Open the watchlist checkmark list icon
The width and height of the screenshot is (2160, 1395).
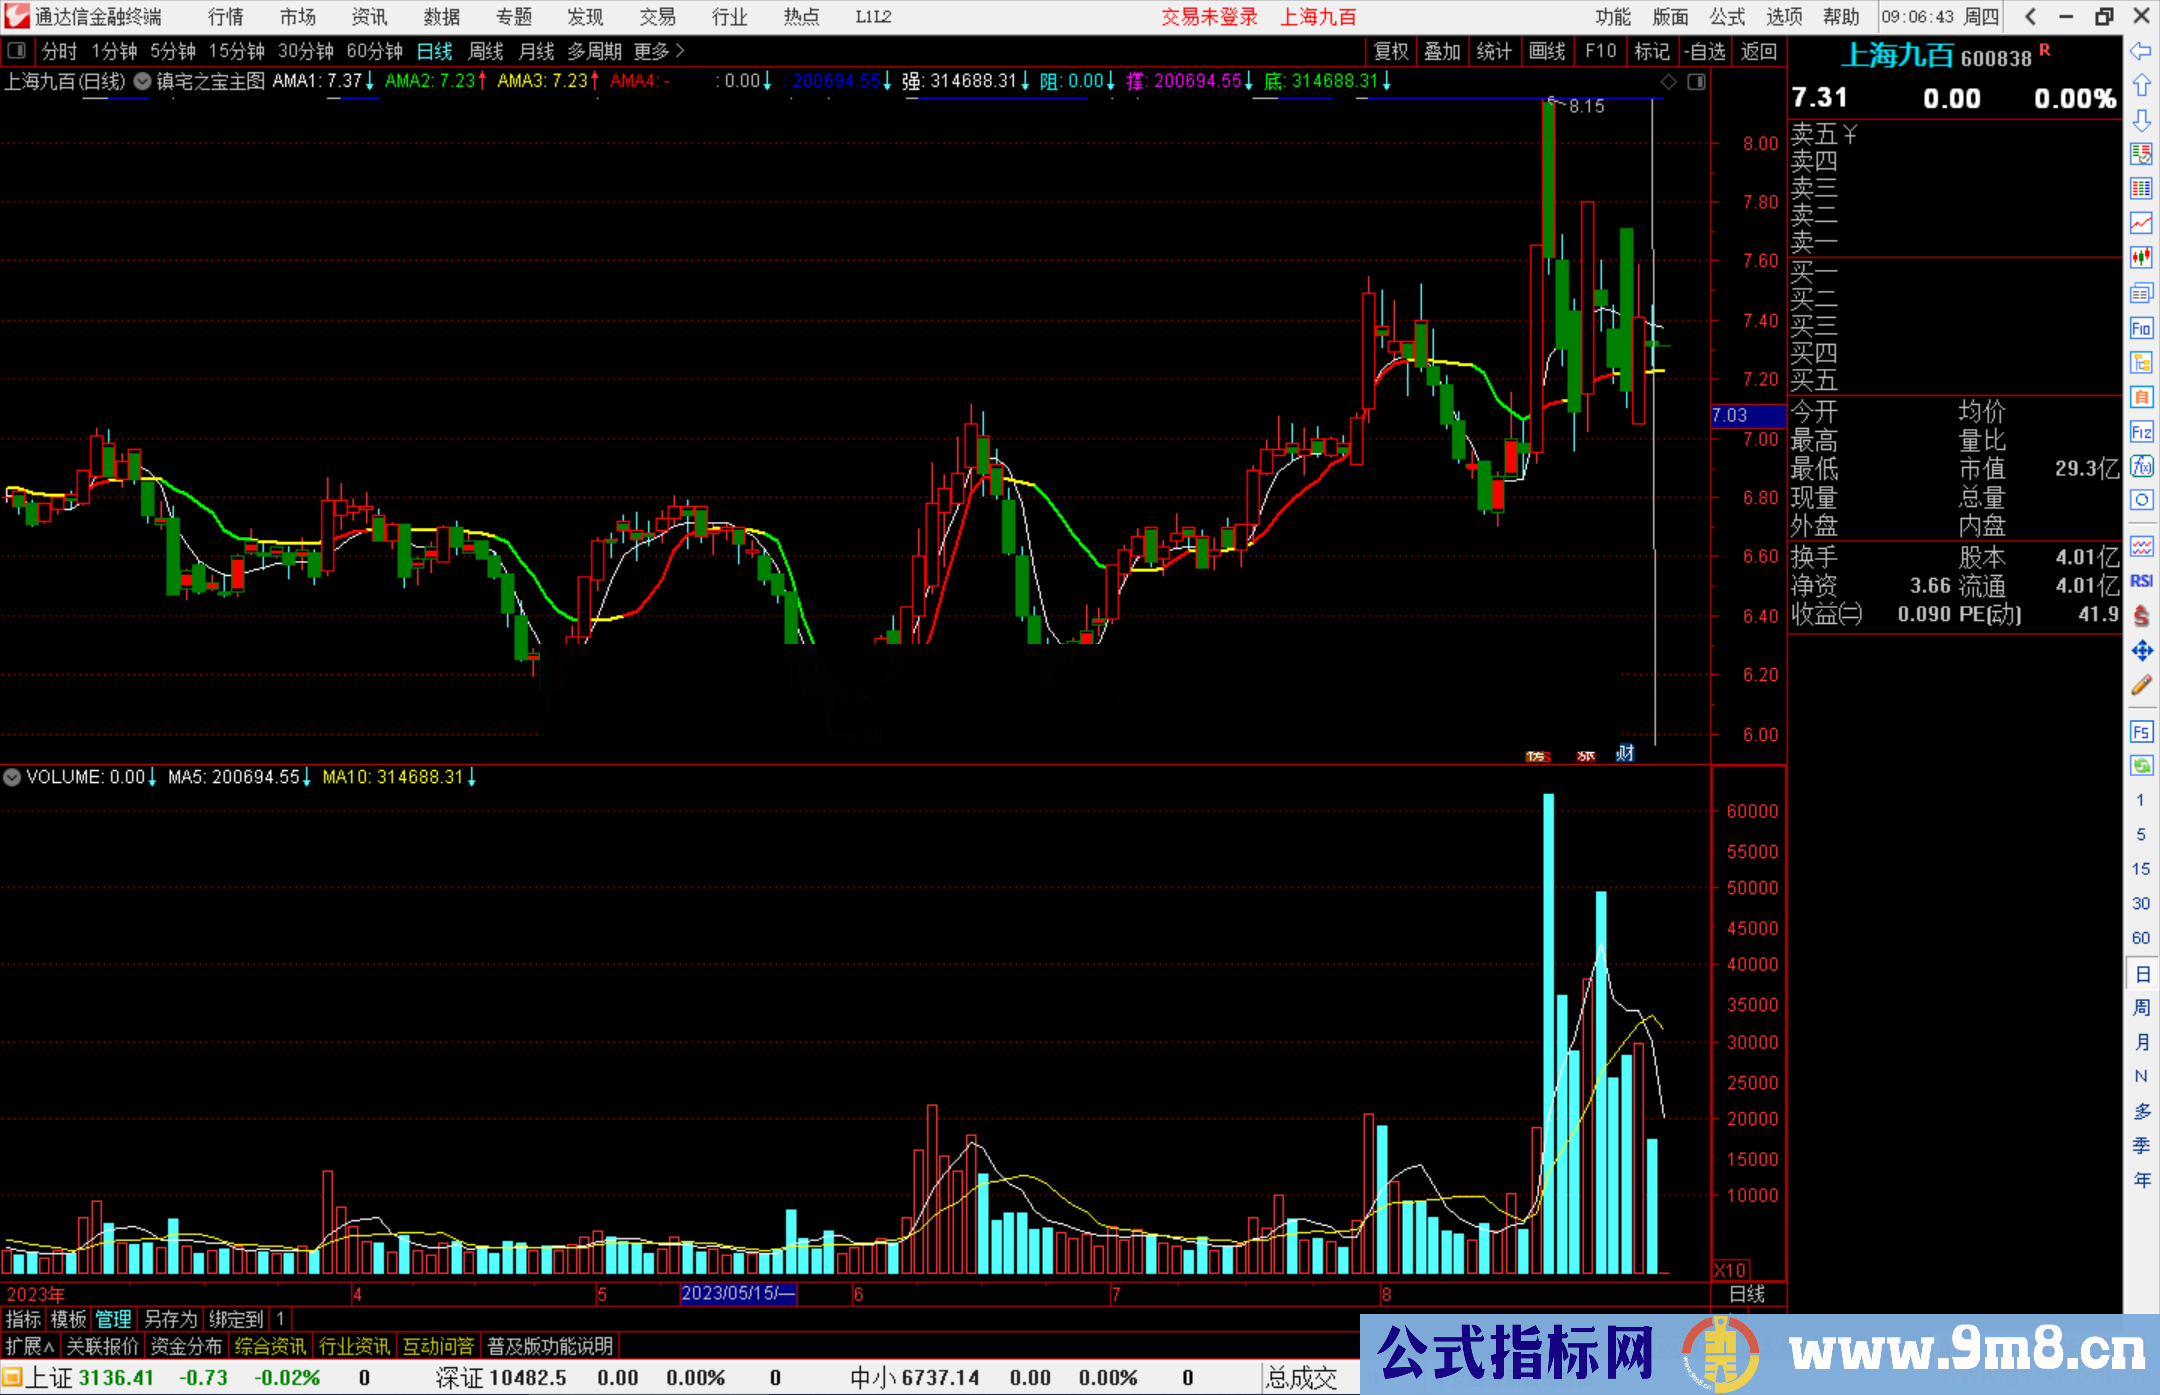[x=2141, y=154]
